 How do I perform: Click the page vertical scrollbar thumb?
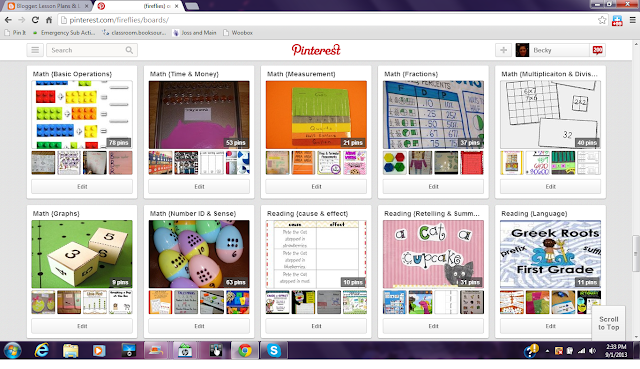tap(636, 253)
